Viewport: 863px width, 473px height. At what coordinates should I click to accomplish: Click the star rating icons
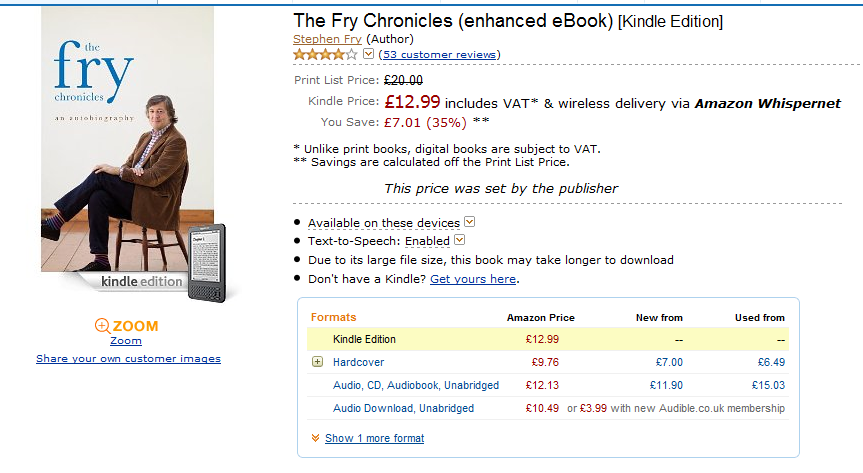325,53
